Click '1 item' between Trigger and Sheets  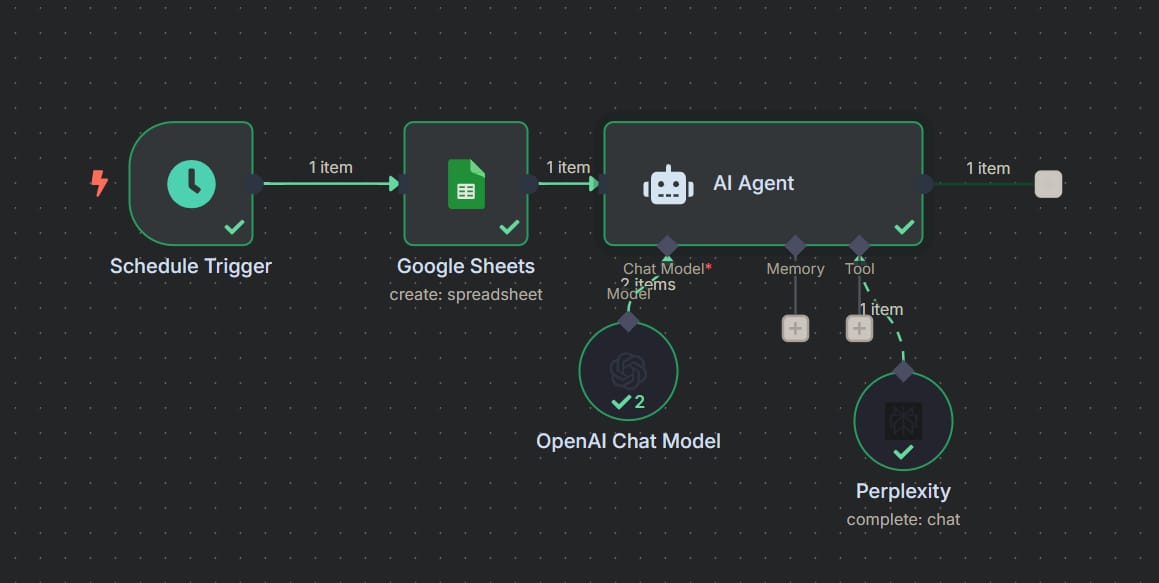point(330,168)
